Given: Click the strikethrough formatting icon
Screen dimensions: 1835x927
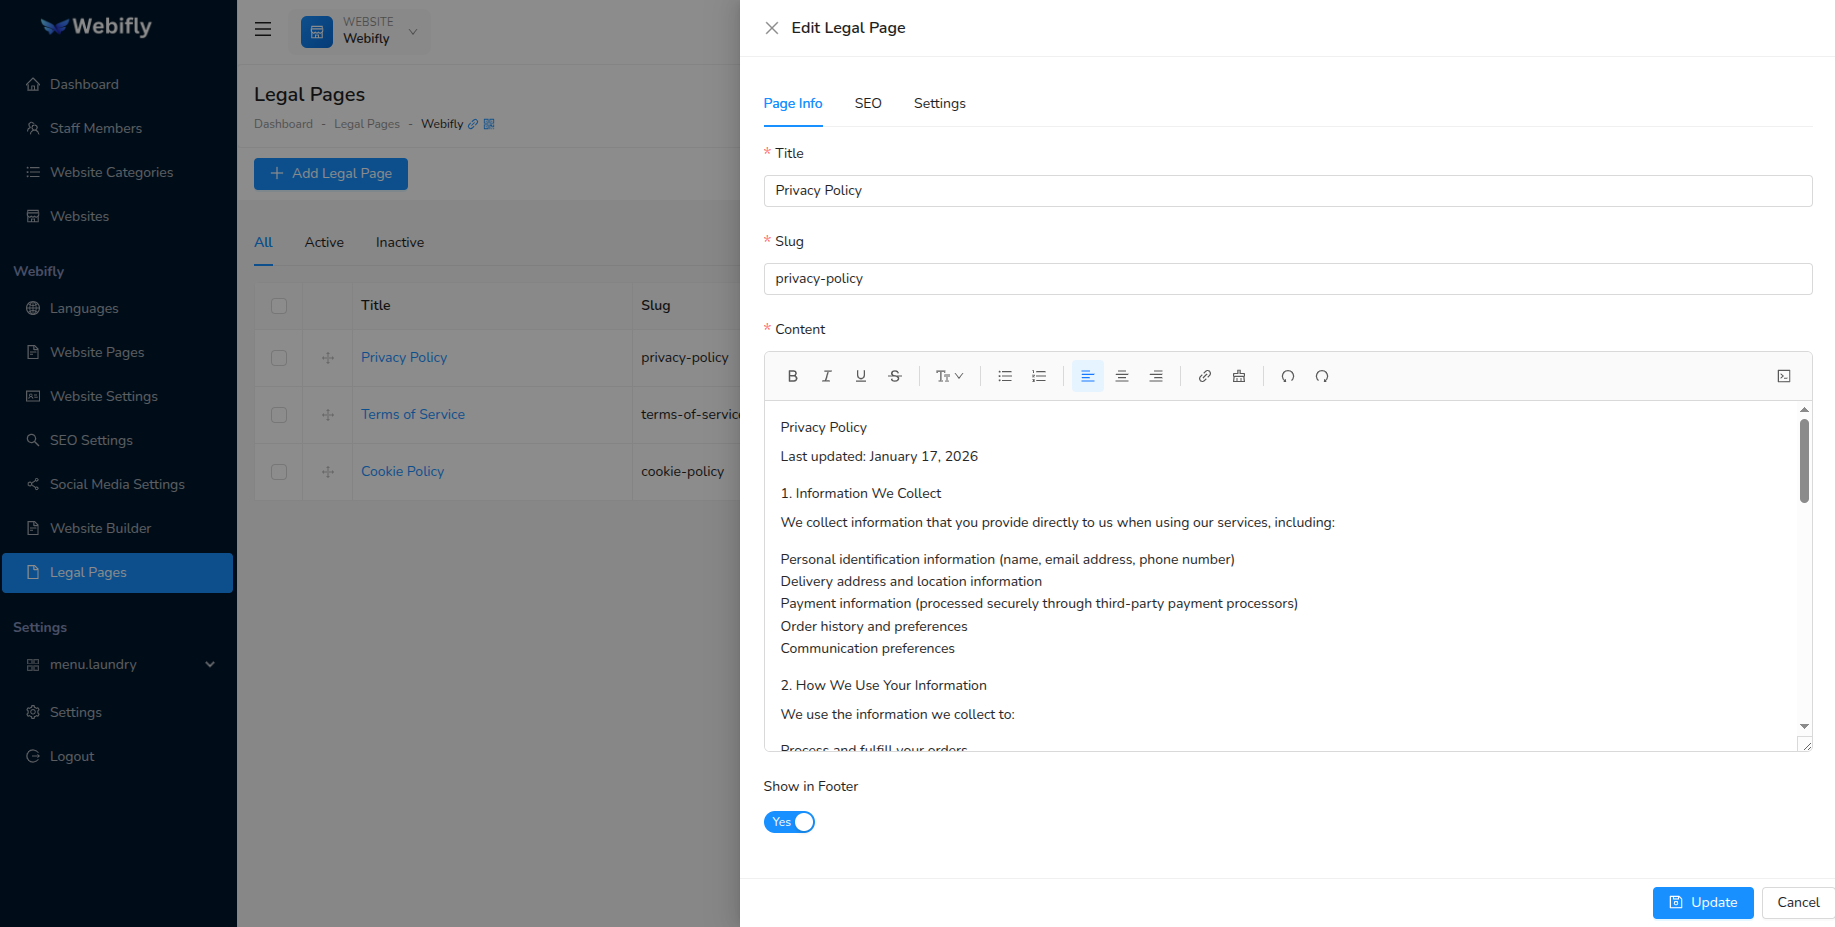Looking at the screenshot, I should point(895,376).
